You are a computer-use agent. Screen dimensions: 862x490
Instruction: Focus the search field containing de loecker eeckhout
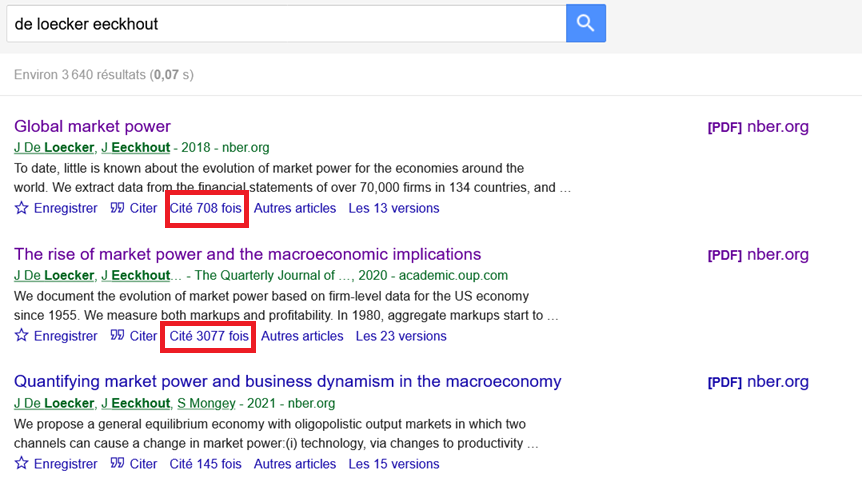(x=286, y=24)
